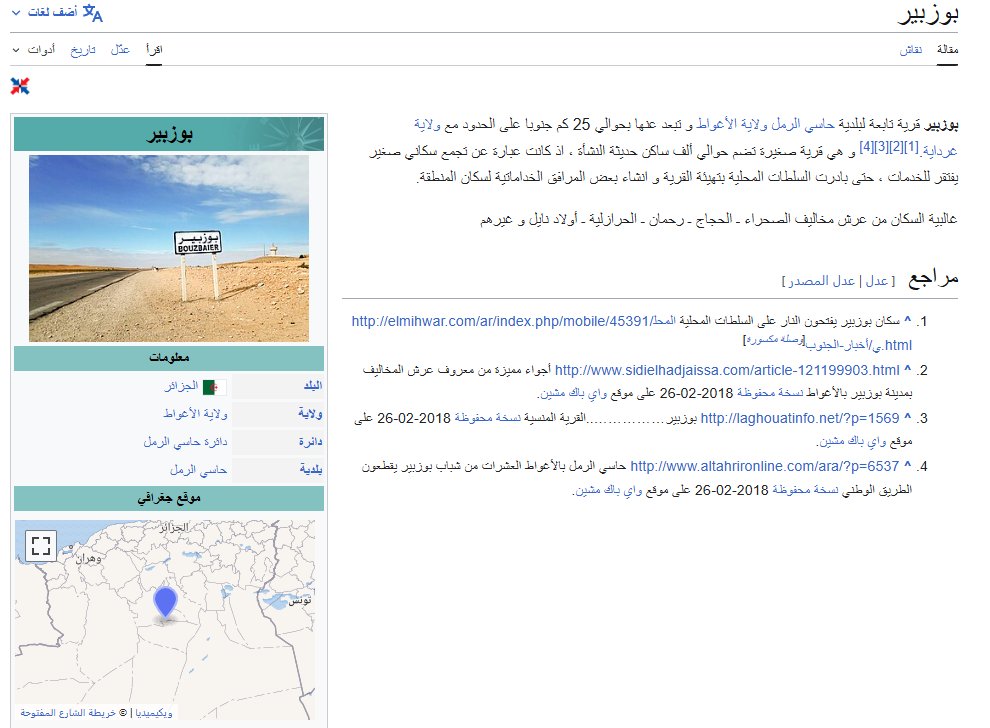
Task: Open دائرة حاسي الرمل link
Action: point(185,441)
